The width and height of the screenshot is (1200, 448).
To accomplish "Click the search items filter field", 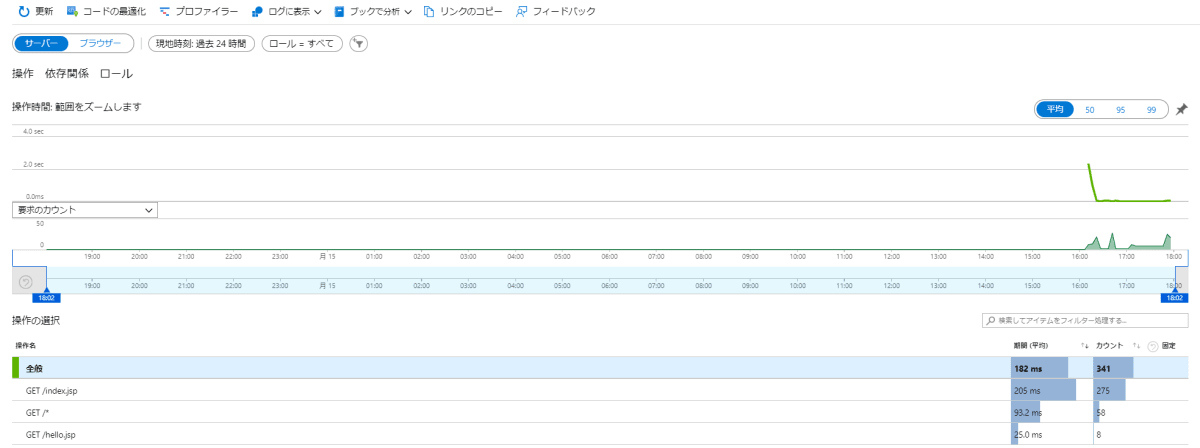I will click(x=1085, y=321).
